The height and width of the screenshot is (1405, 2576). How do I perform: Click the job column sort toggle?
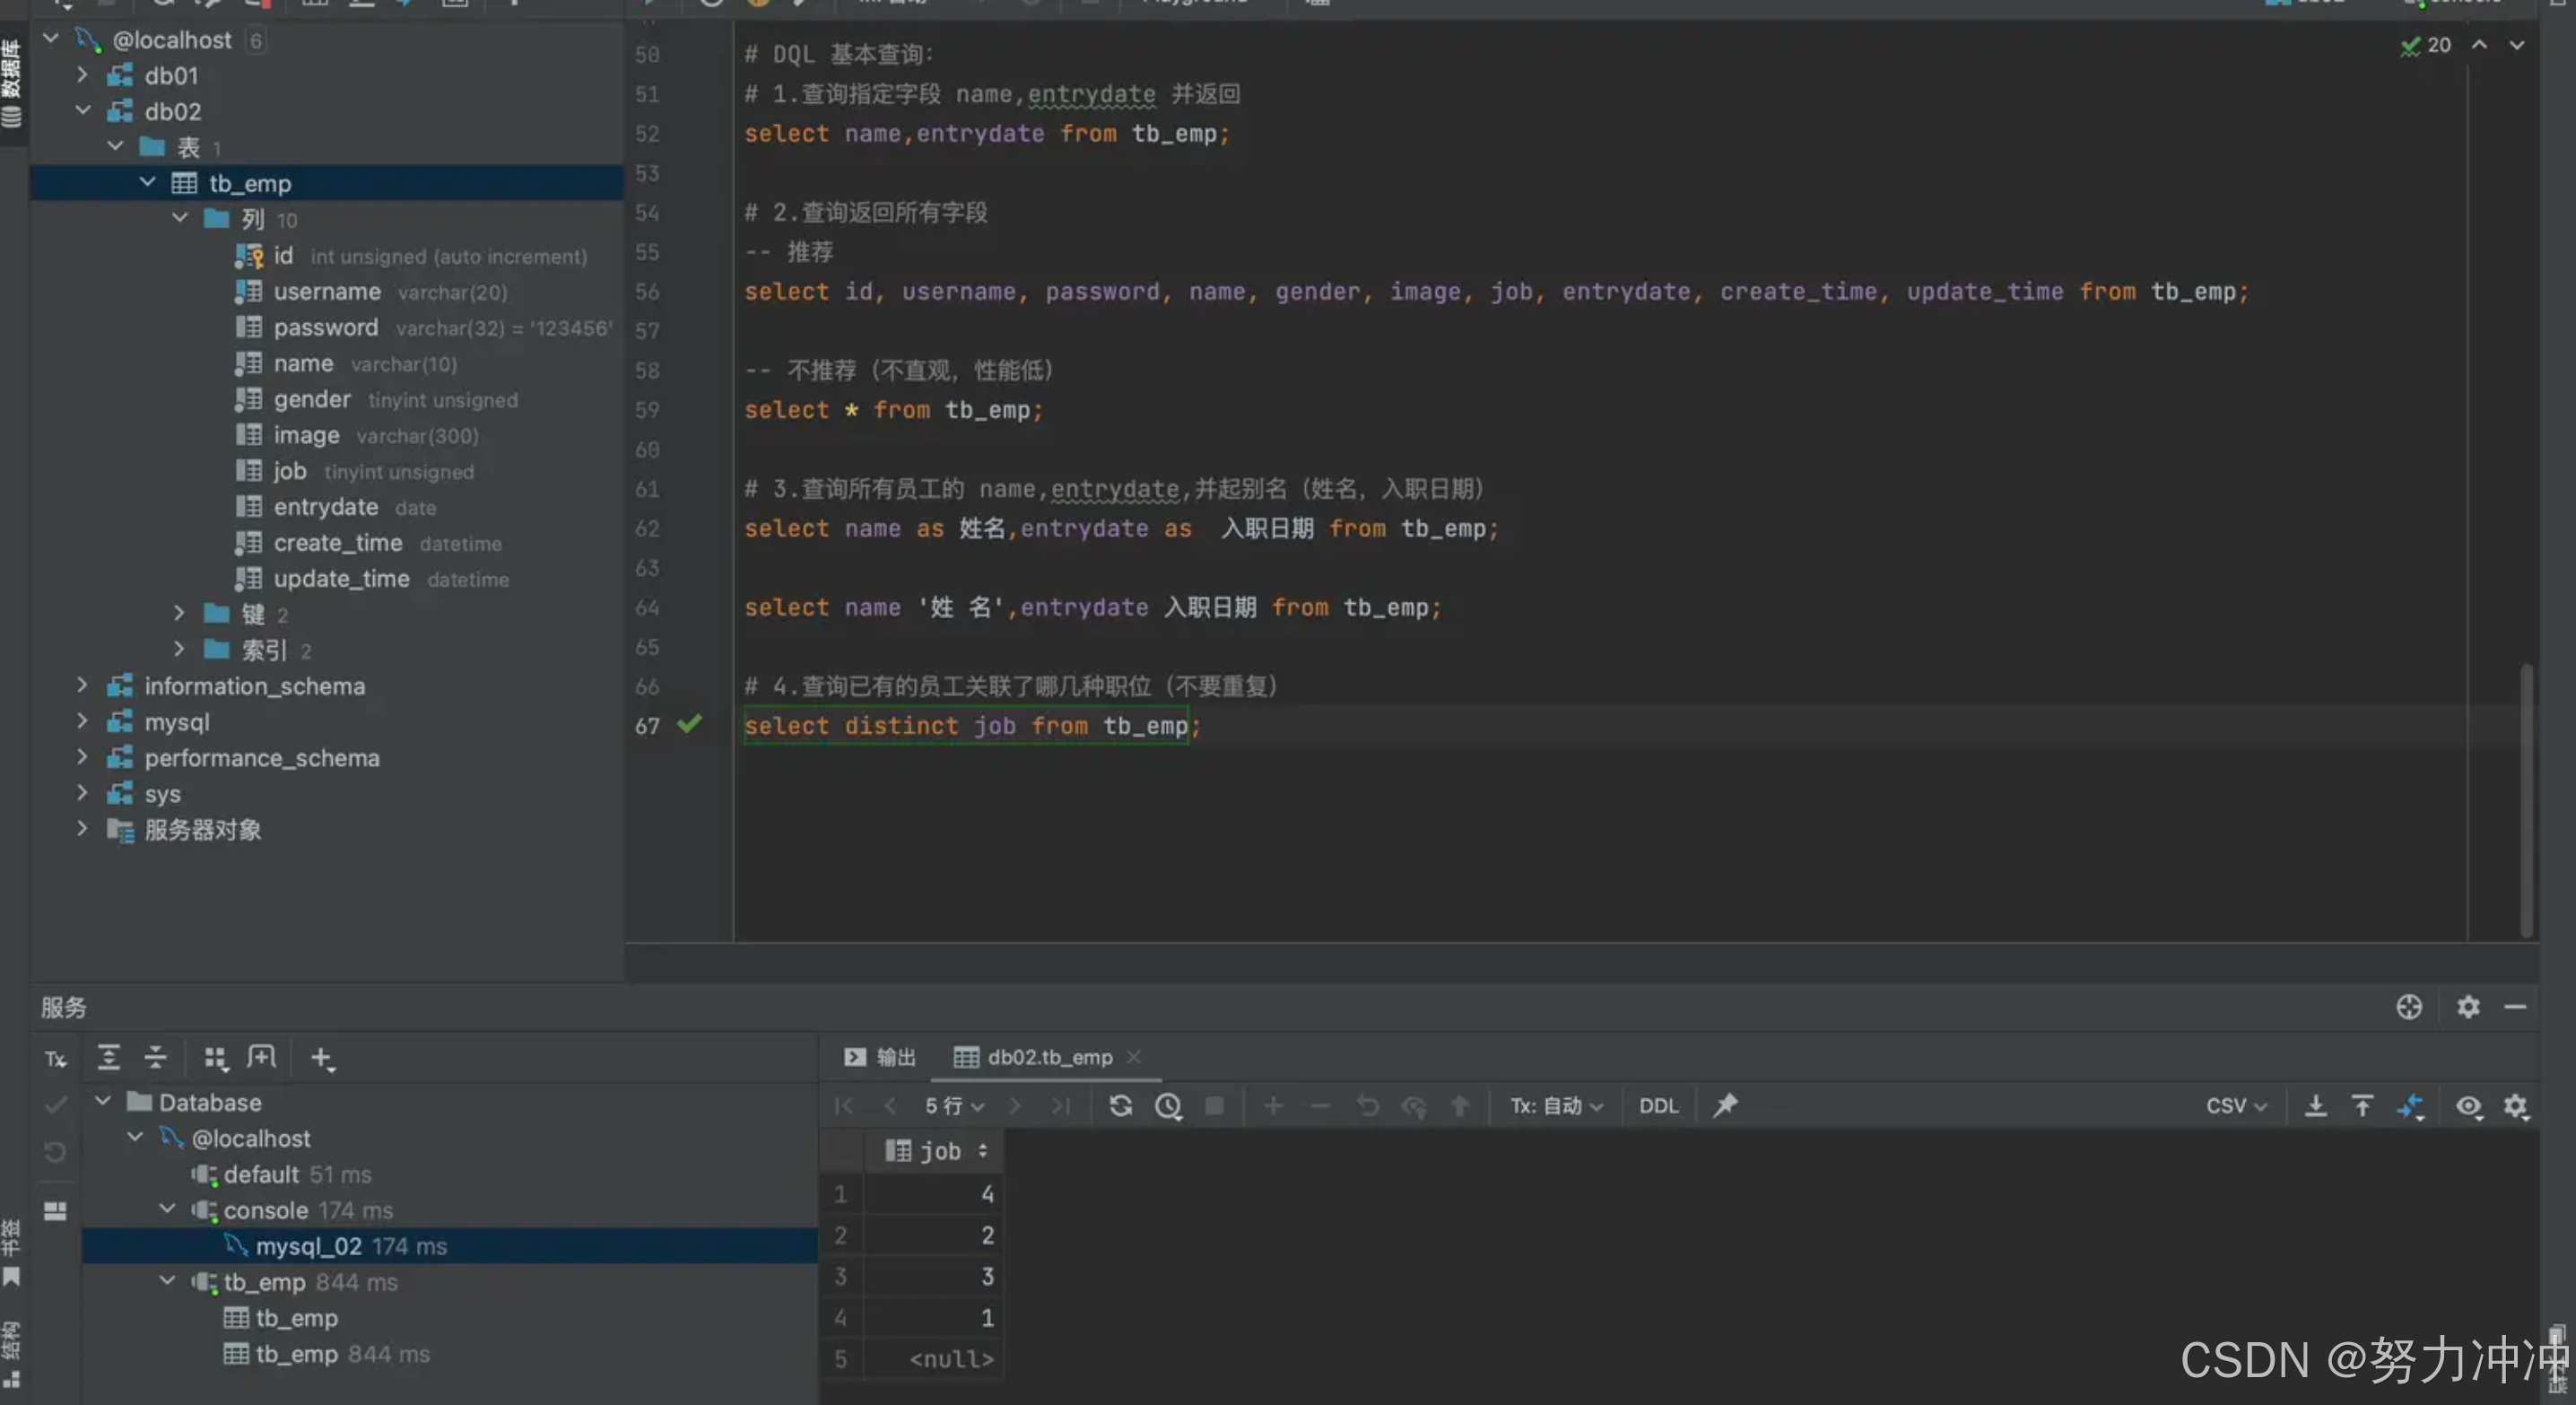(983, 1151)
